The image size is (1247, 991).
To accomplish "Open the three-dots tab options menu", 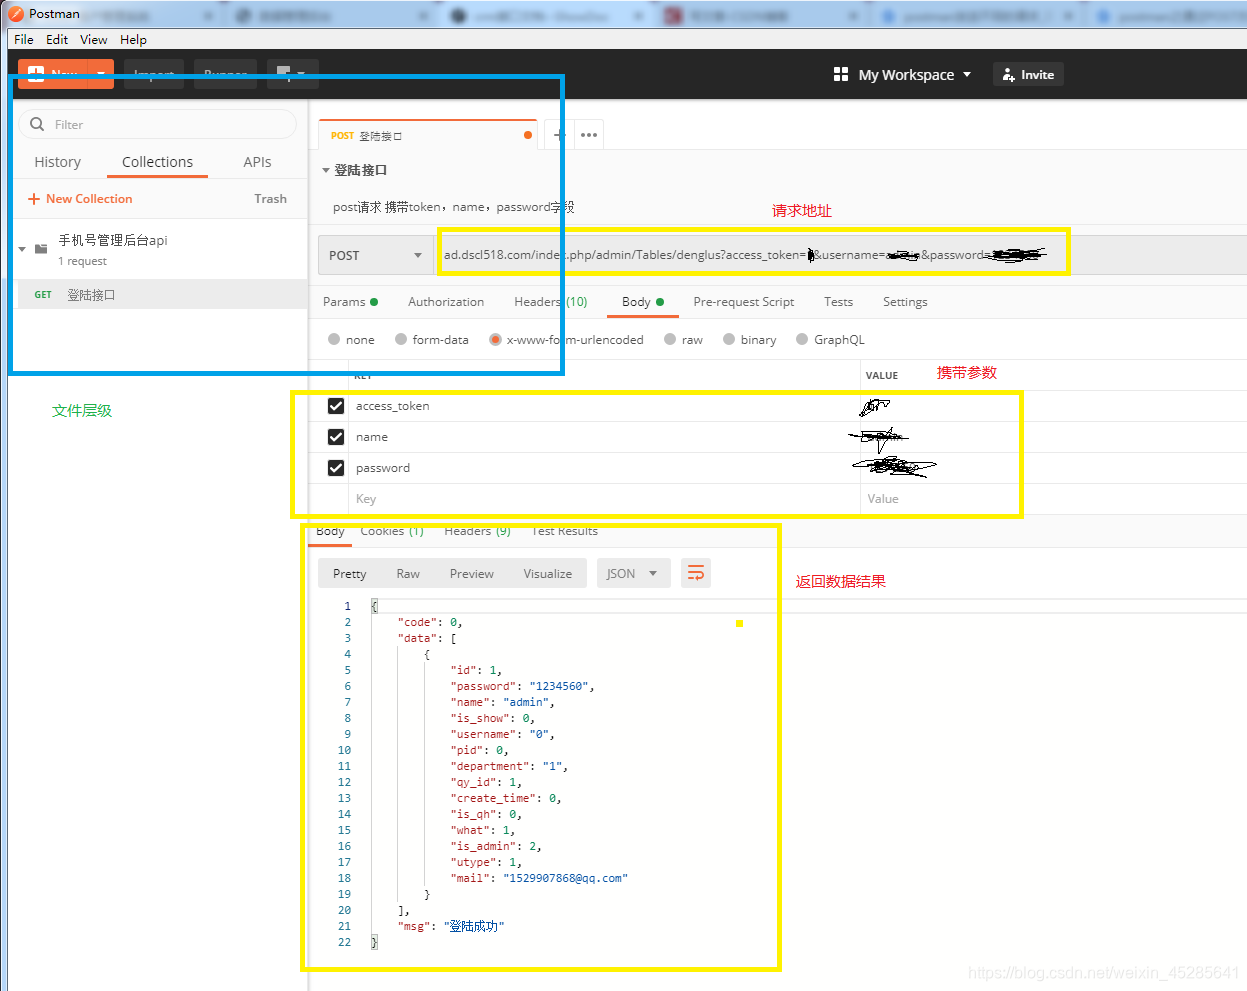I will click(x=589, y=135).
